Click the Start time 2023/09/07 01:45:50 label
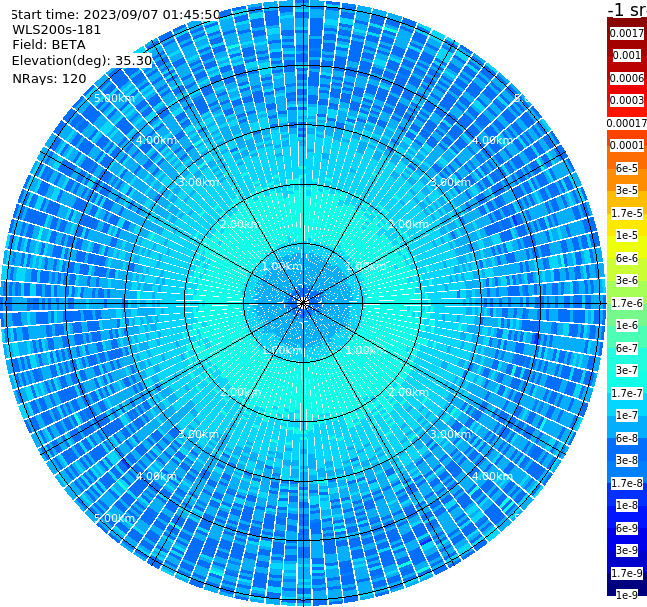The image size is (647, 607). coord(116,14)
